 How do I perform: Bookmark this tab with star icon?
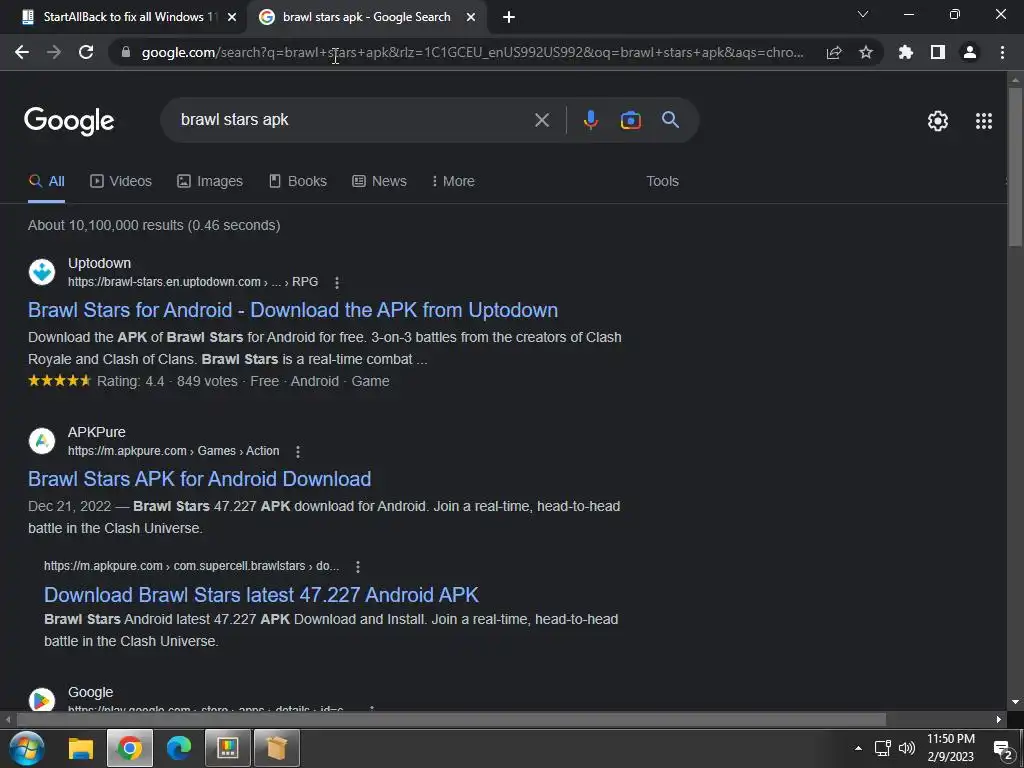coord(866,52)
